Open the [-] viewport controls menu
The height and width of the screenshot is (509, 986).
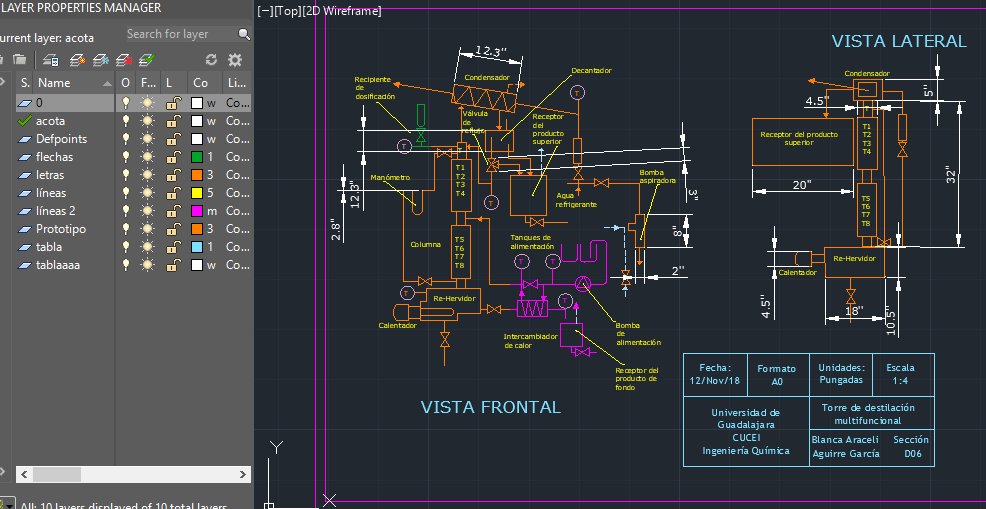click(265, 11)
